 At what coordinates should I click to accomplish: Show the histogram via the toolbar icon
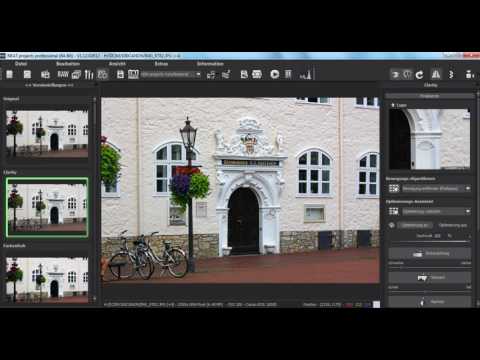pyautogui.click(x=305, y=74)
